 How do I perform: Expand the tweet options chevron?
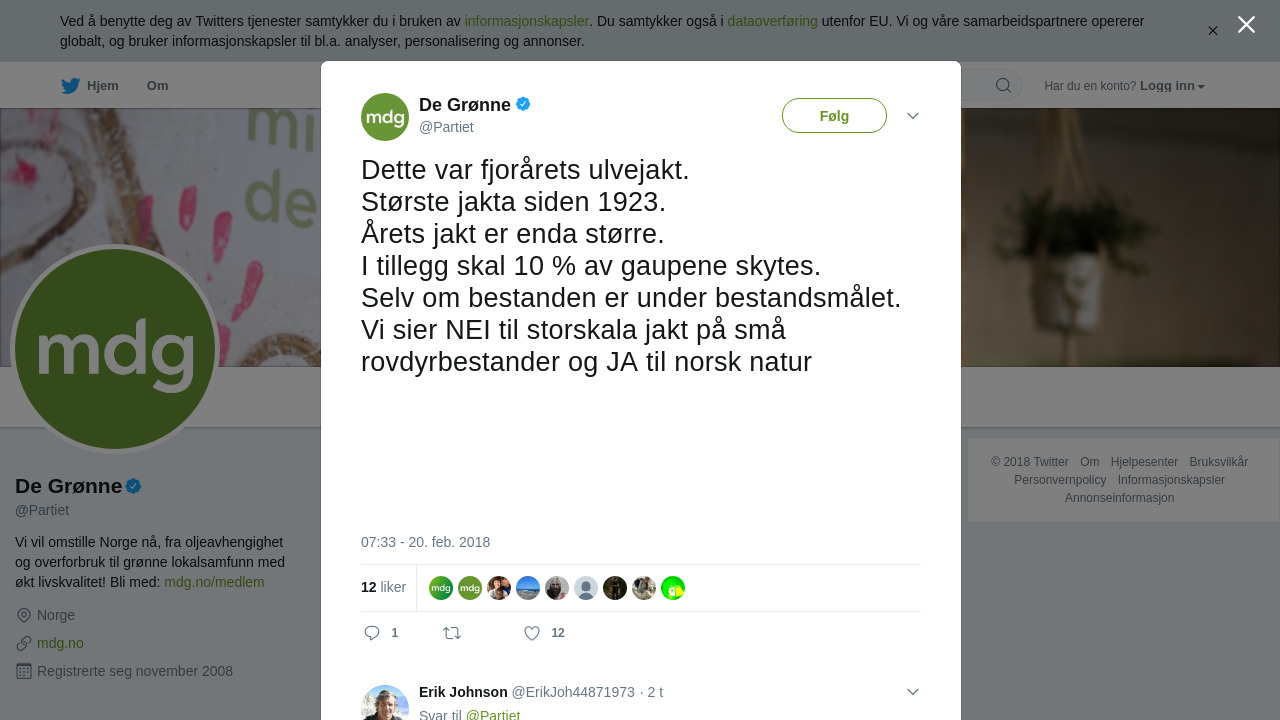tap(913, 116)
